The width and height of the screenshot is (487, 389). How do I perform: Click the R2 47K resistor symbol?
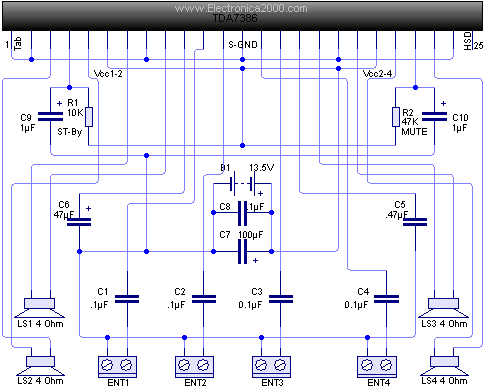click(396, 117)
